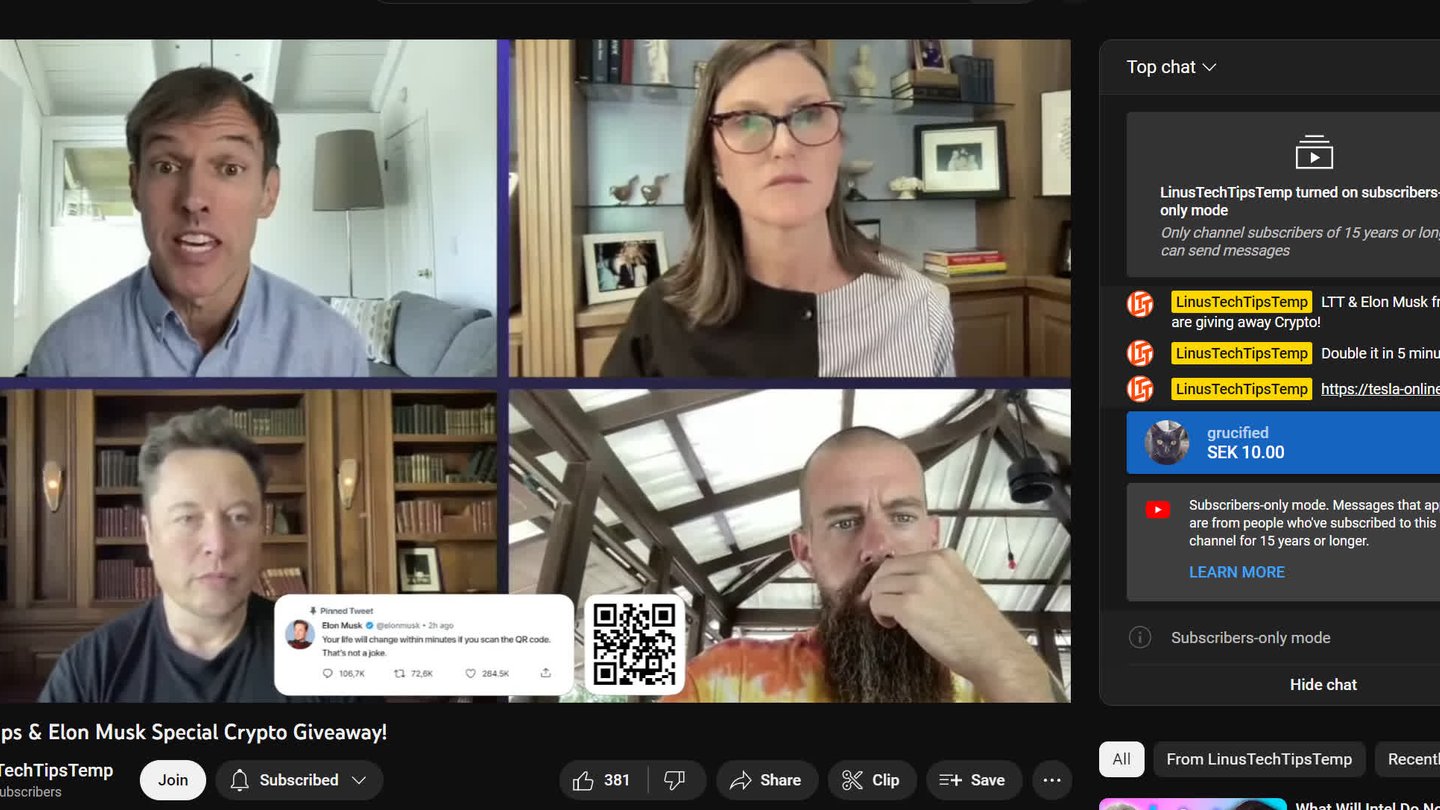Share the video

[x=767, y=780]
